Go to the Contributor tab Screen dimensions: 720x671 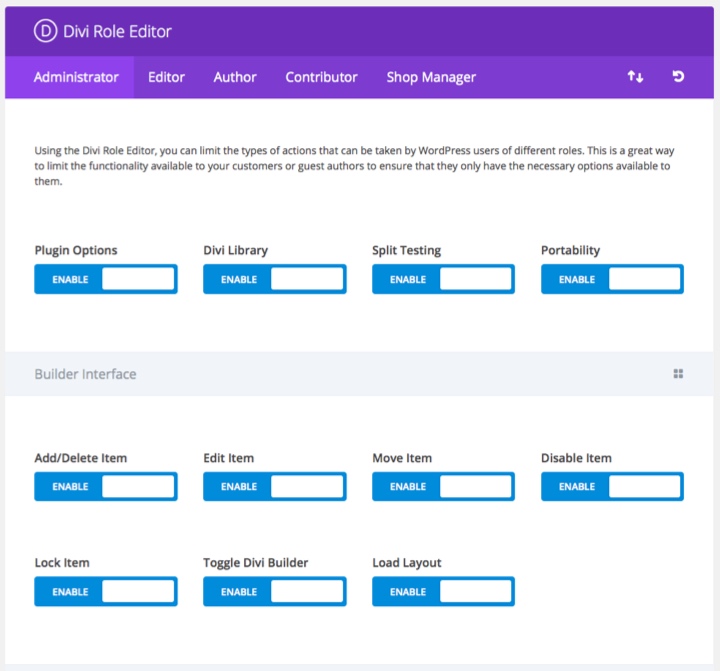pos(321,77)
